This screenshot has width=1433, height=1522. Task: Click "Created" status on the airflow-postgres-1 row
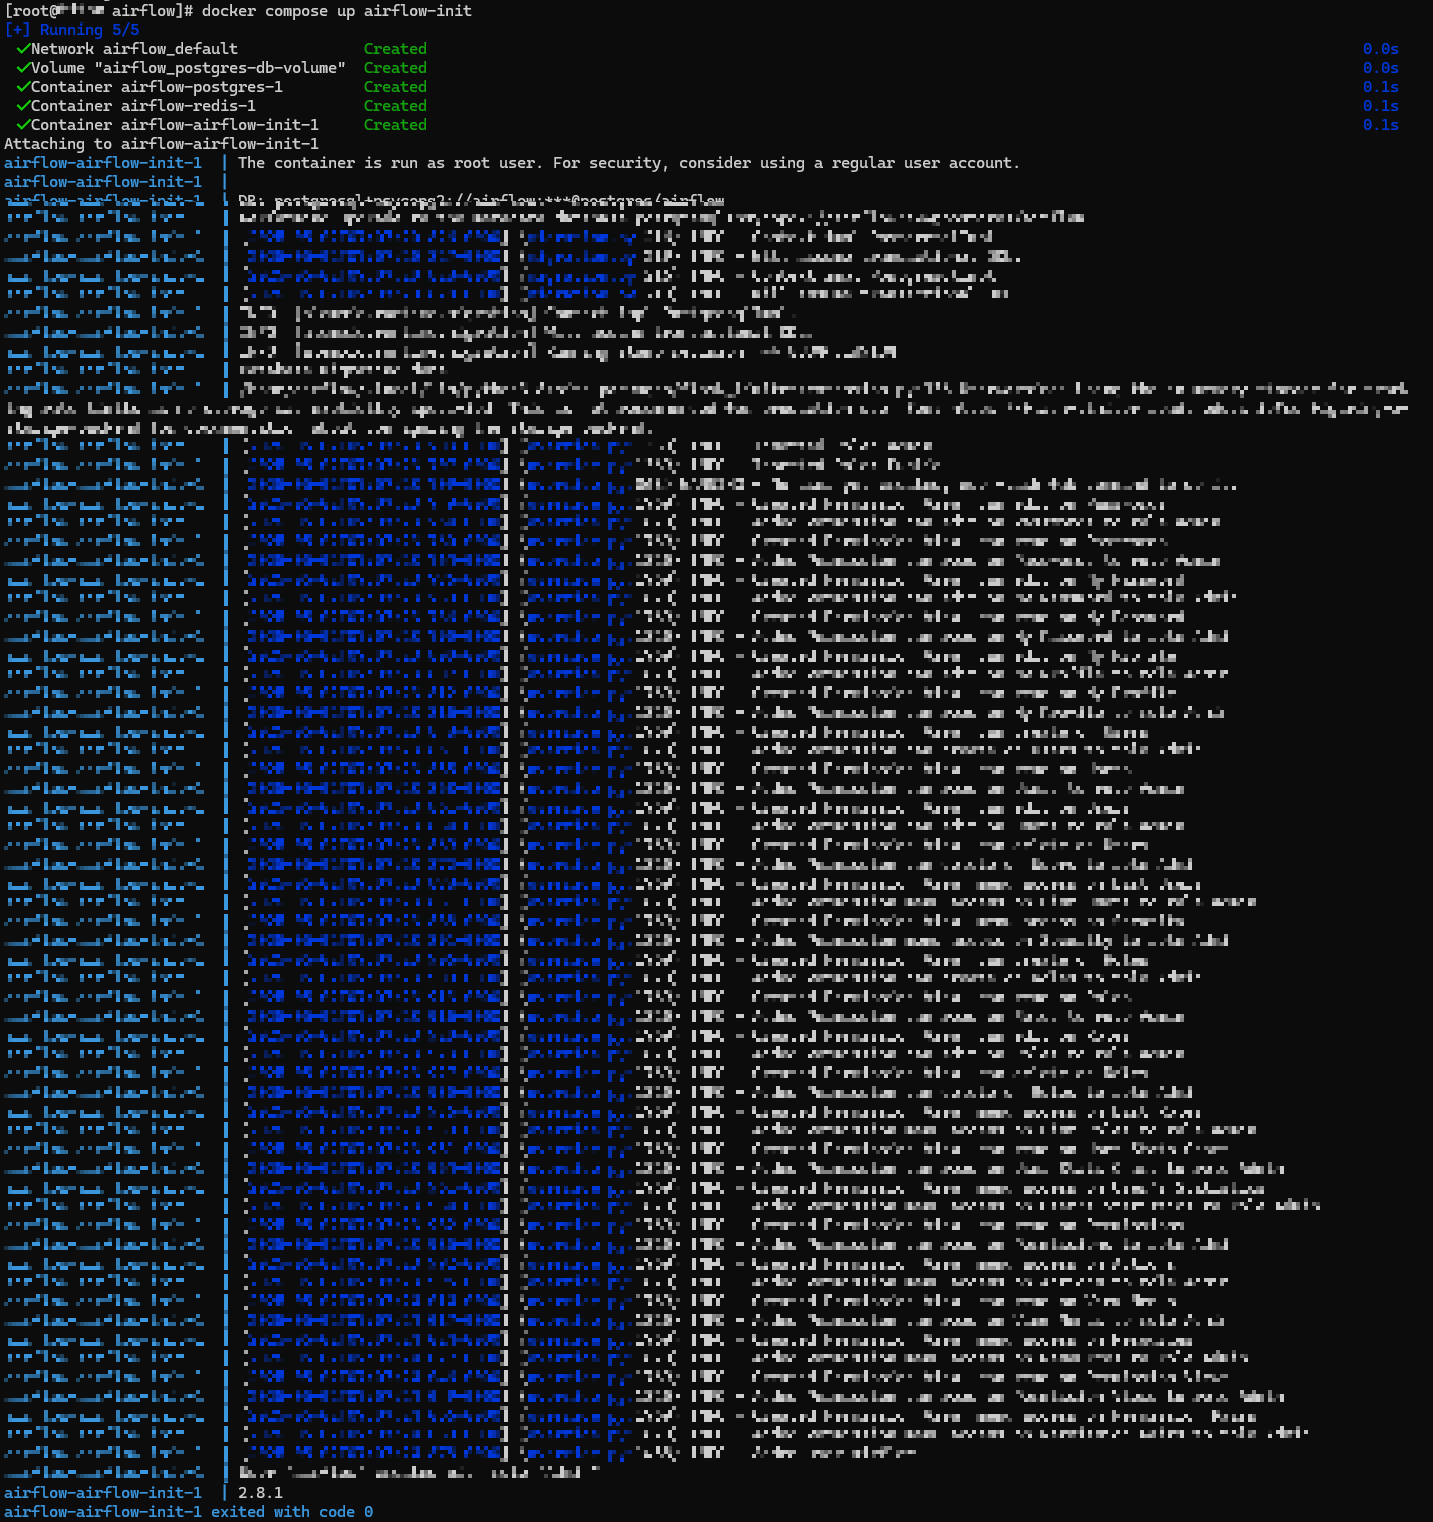coord(395,86)
